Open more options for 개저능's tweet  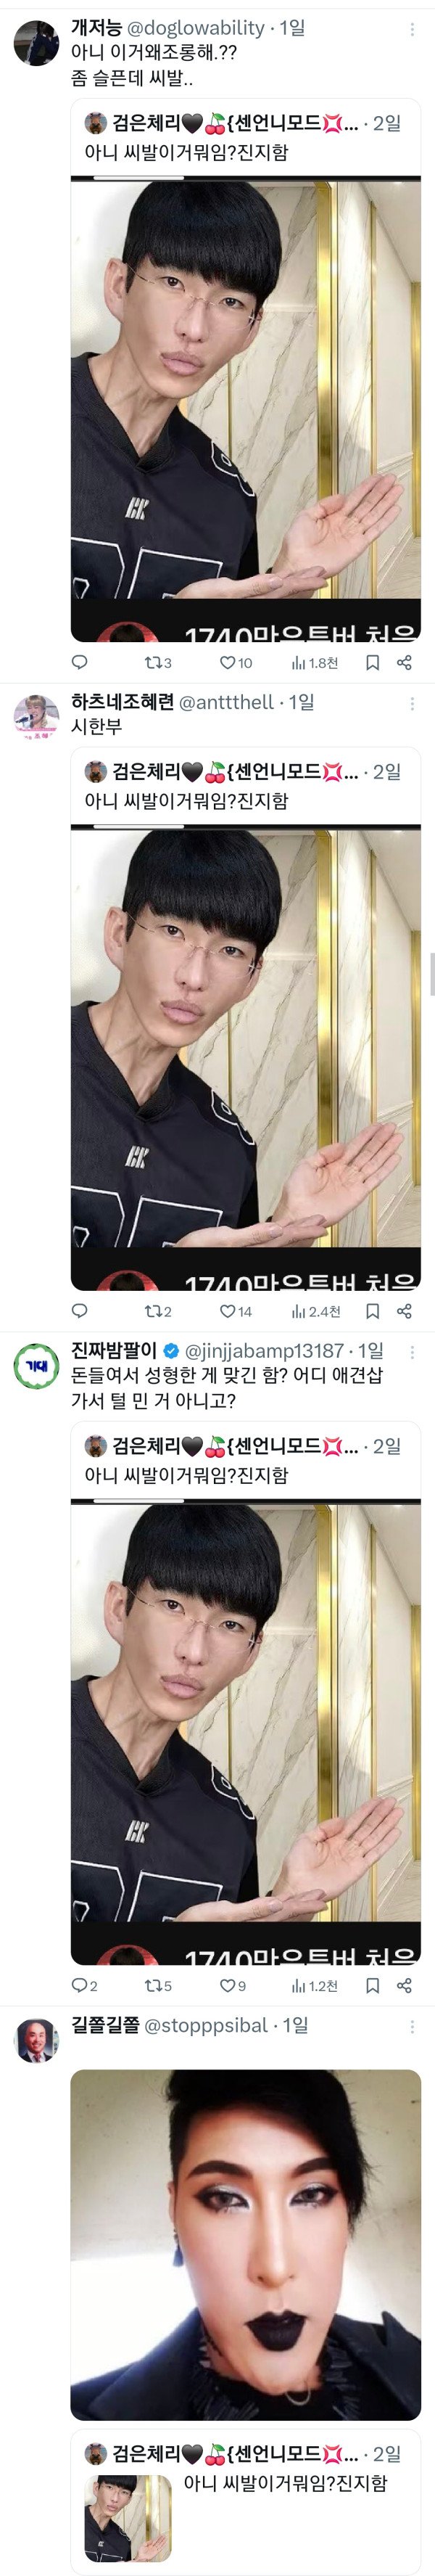pos(412,30)
